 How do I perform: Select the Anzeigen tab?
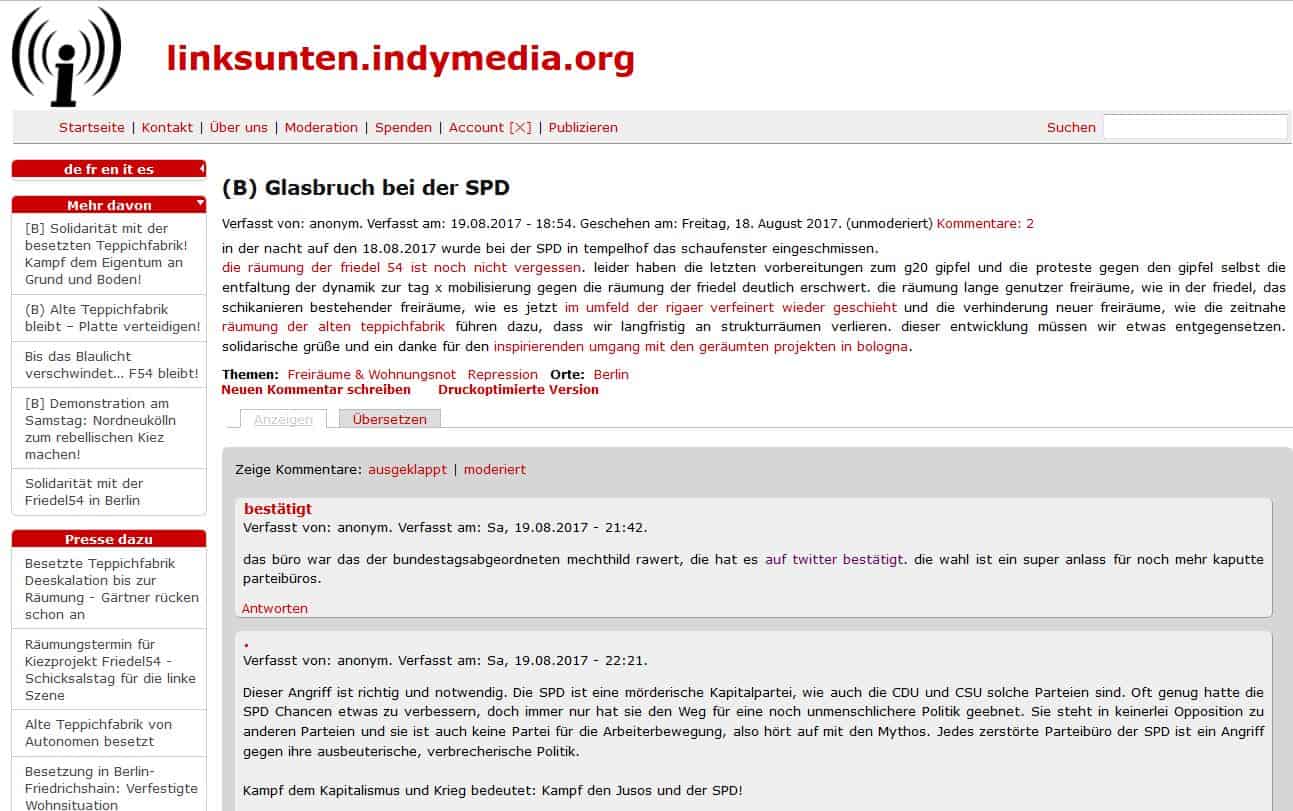(x=283, y=420)
